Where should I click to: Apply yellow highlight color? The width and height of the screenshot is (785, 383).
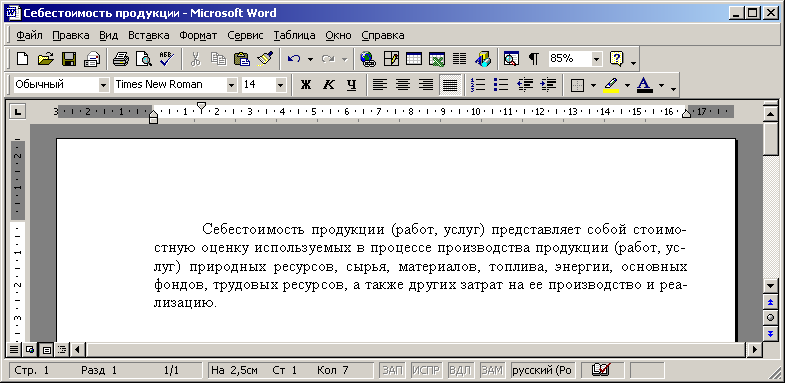click(611, 85)
